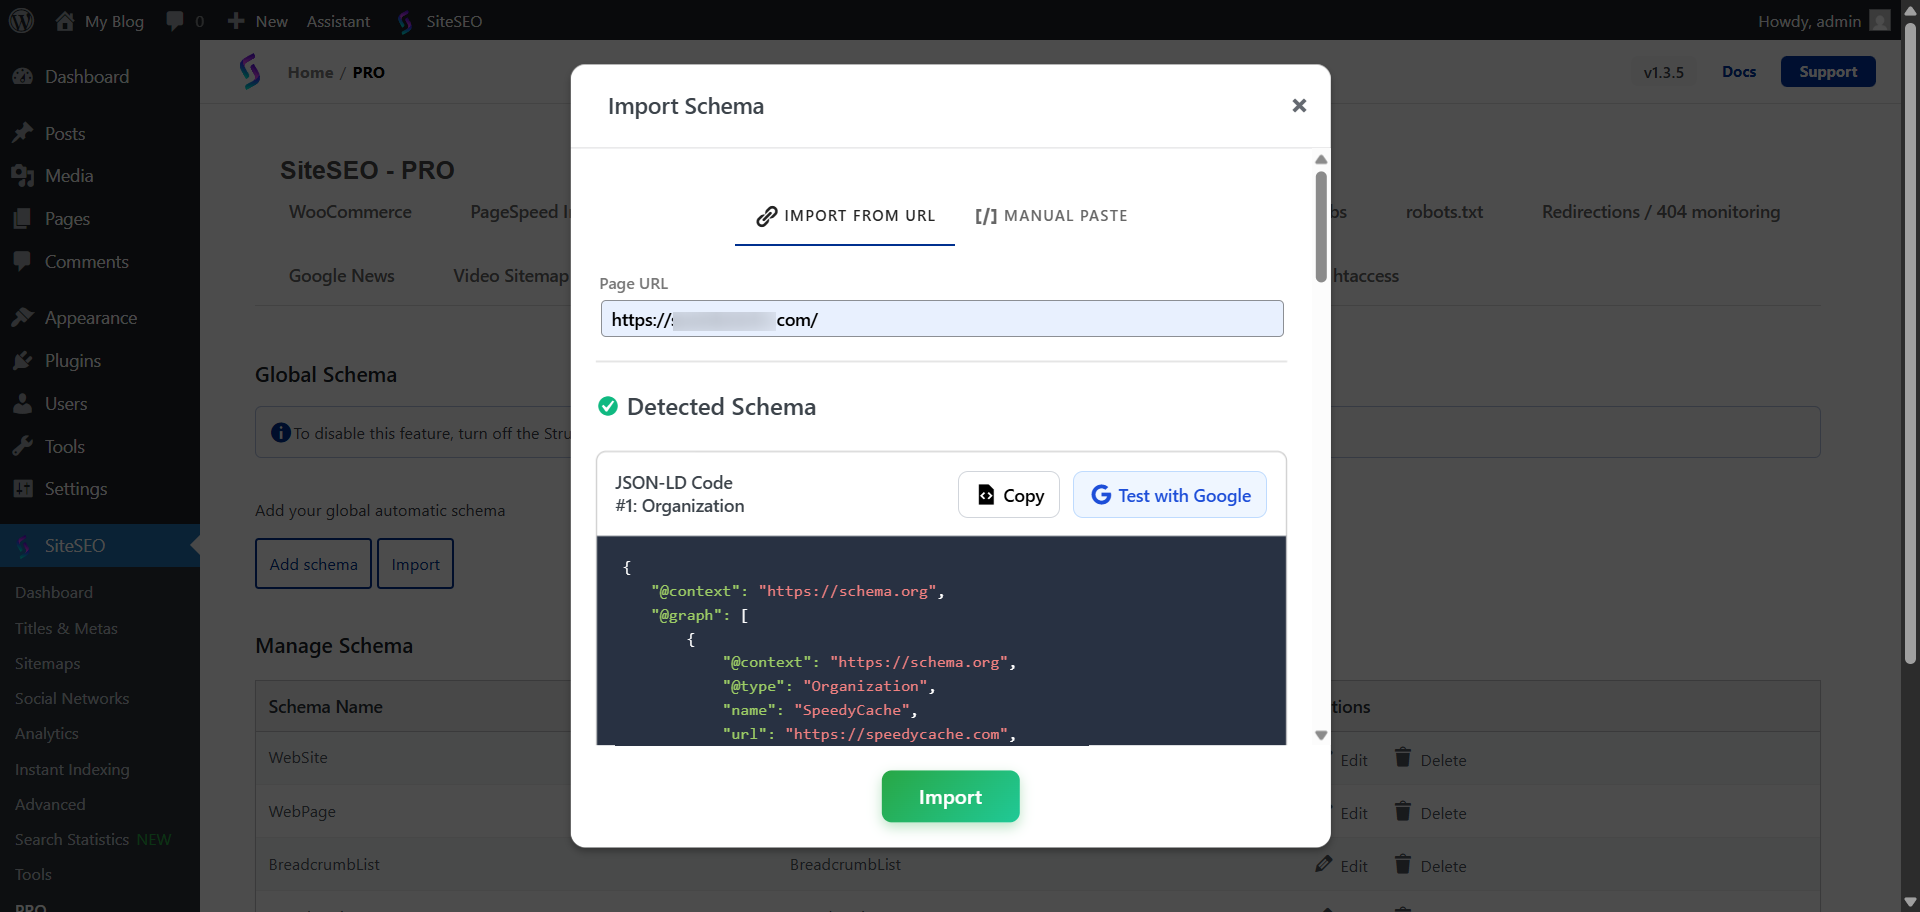Viewport: 1920px width, 912px height.
Task: Click Test with Google button
Action: click(x=1170, y=495)
